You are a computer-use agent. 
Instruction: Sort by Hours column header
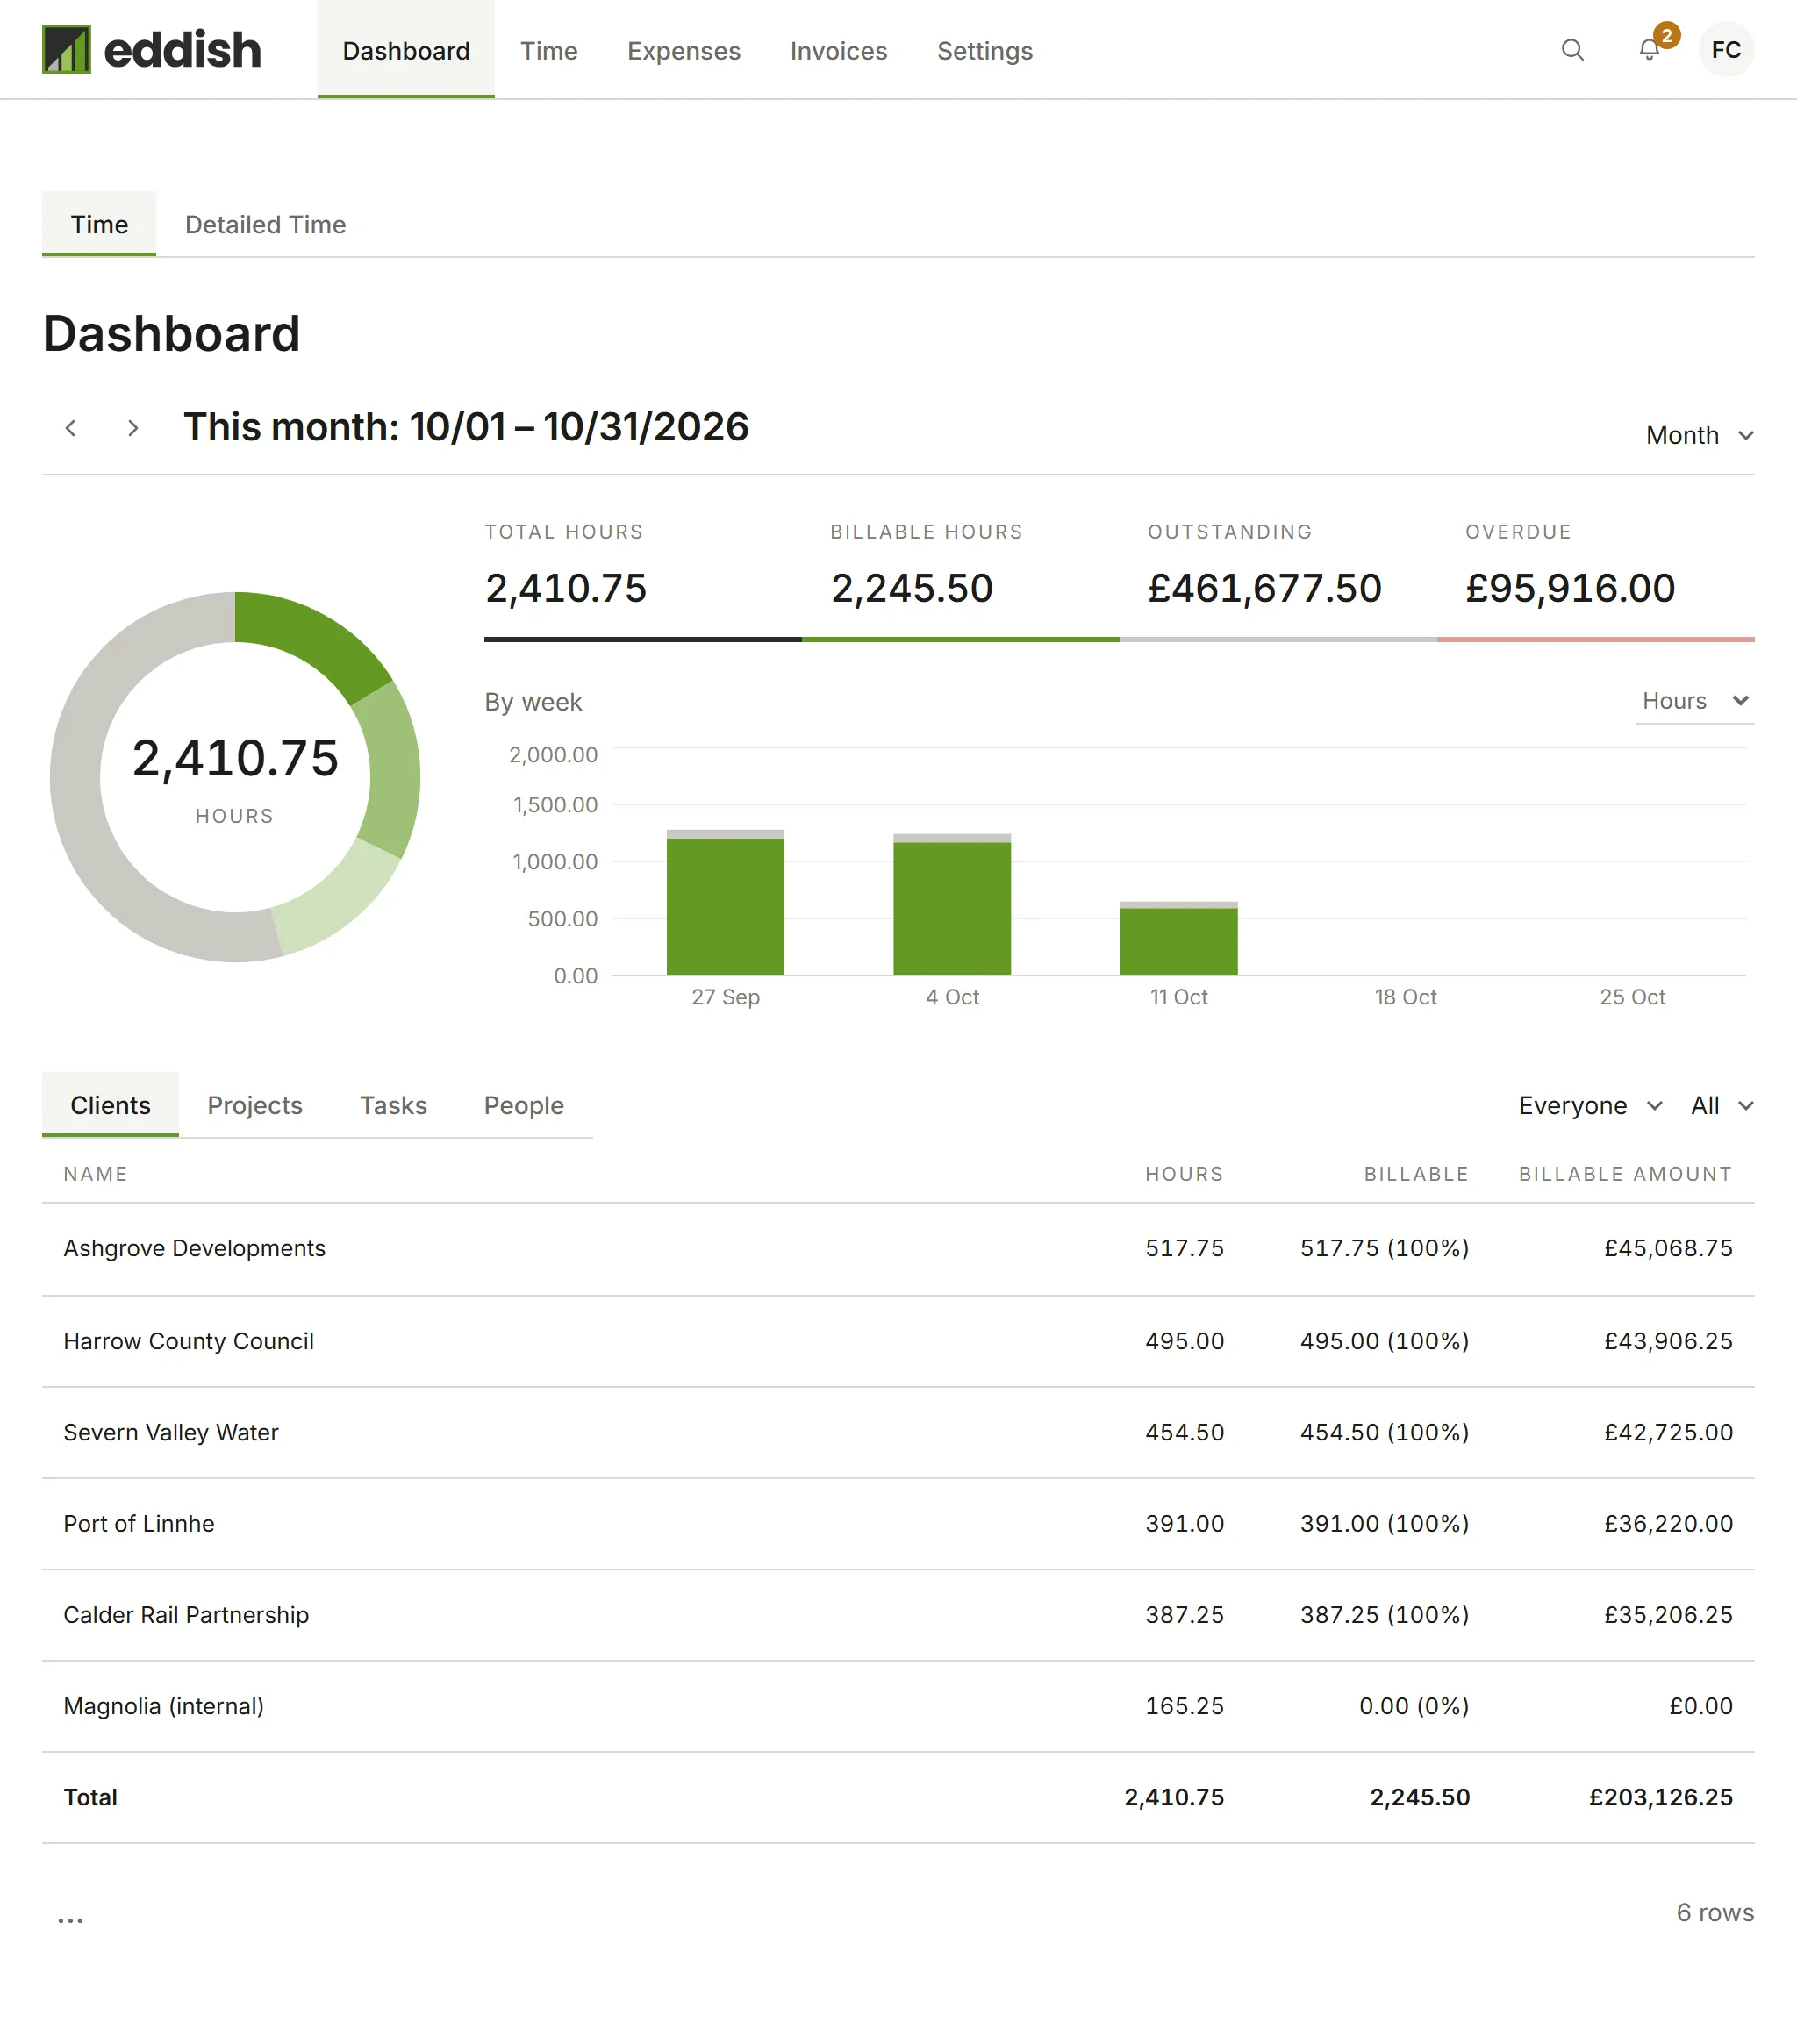coord(1184,1174)
